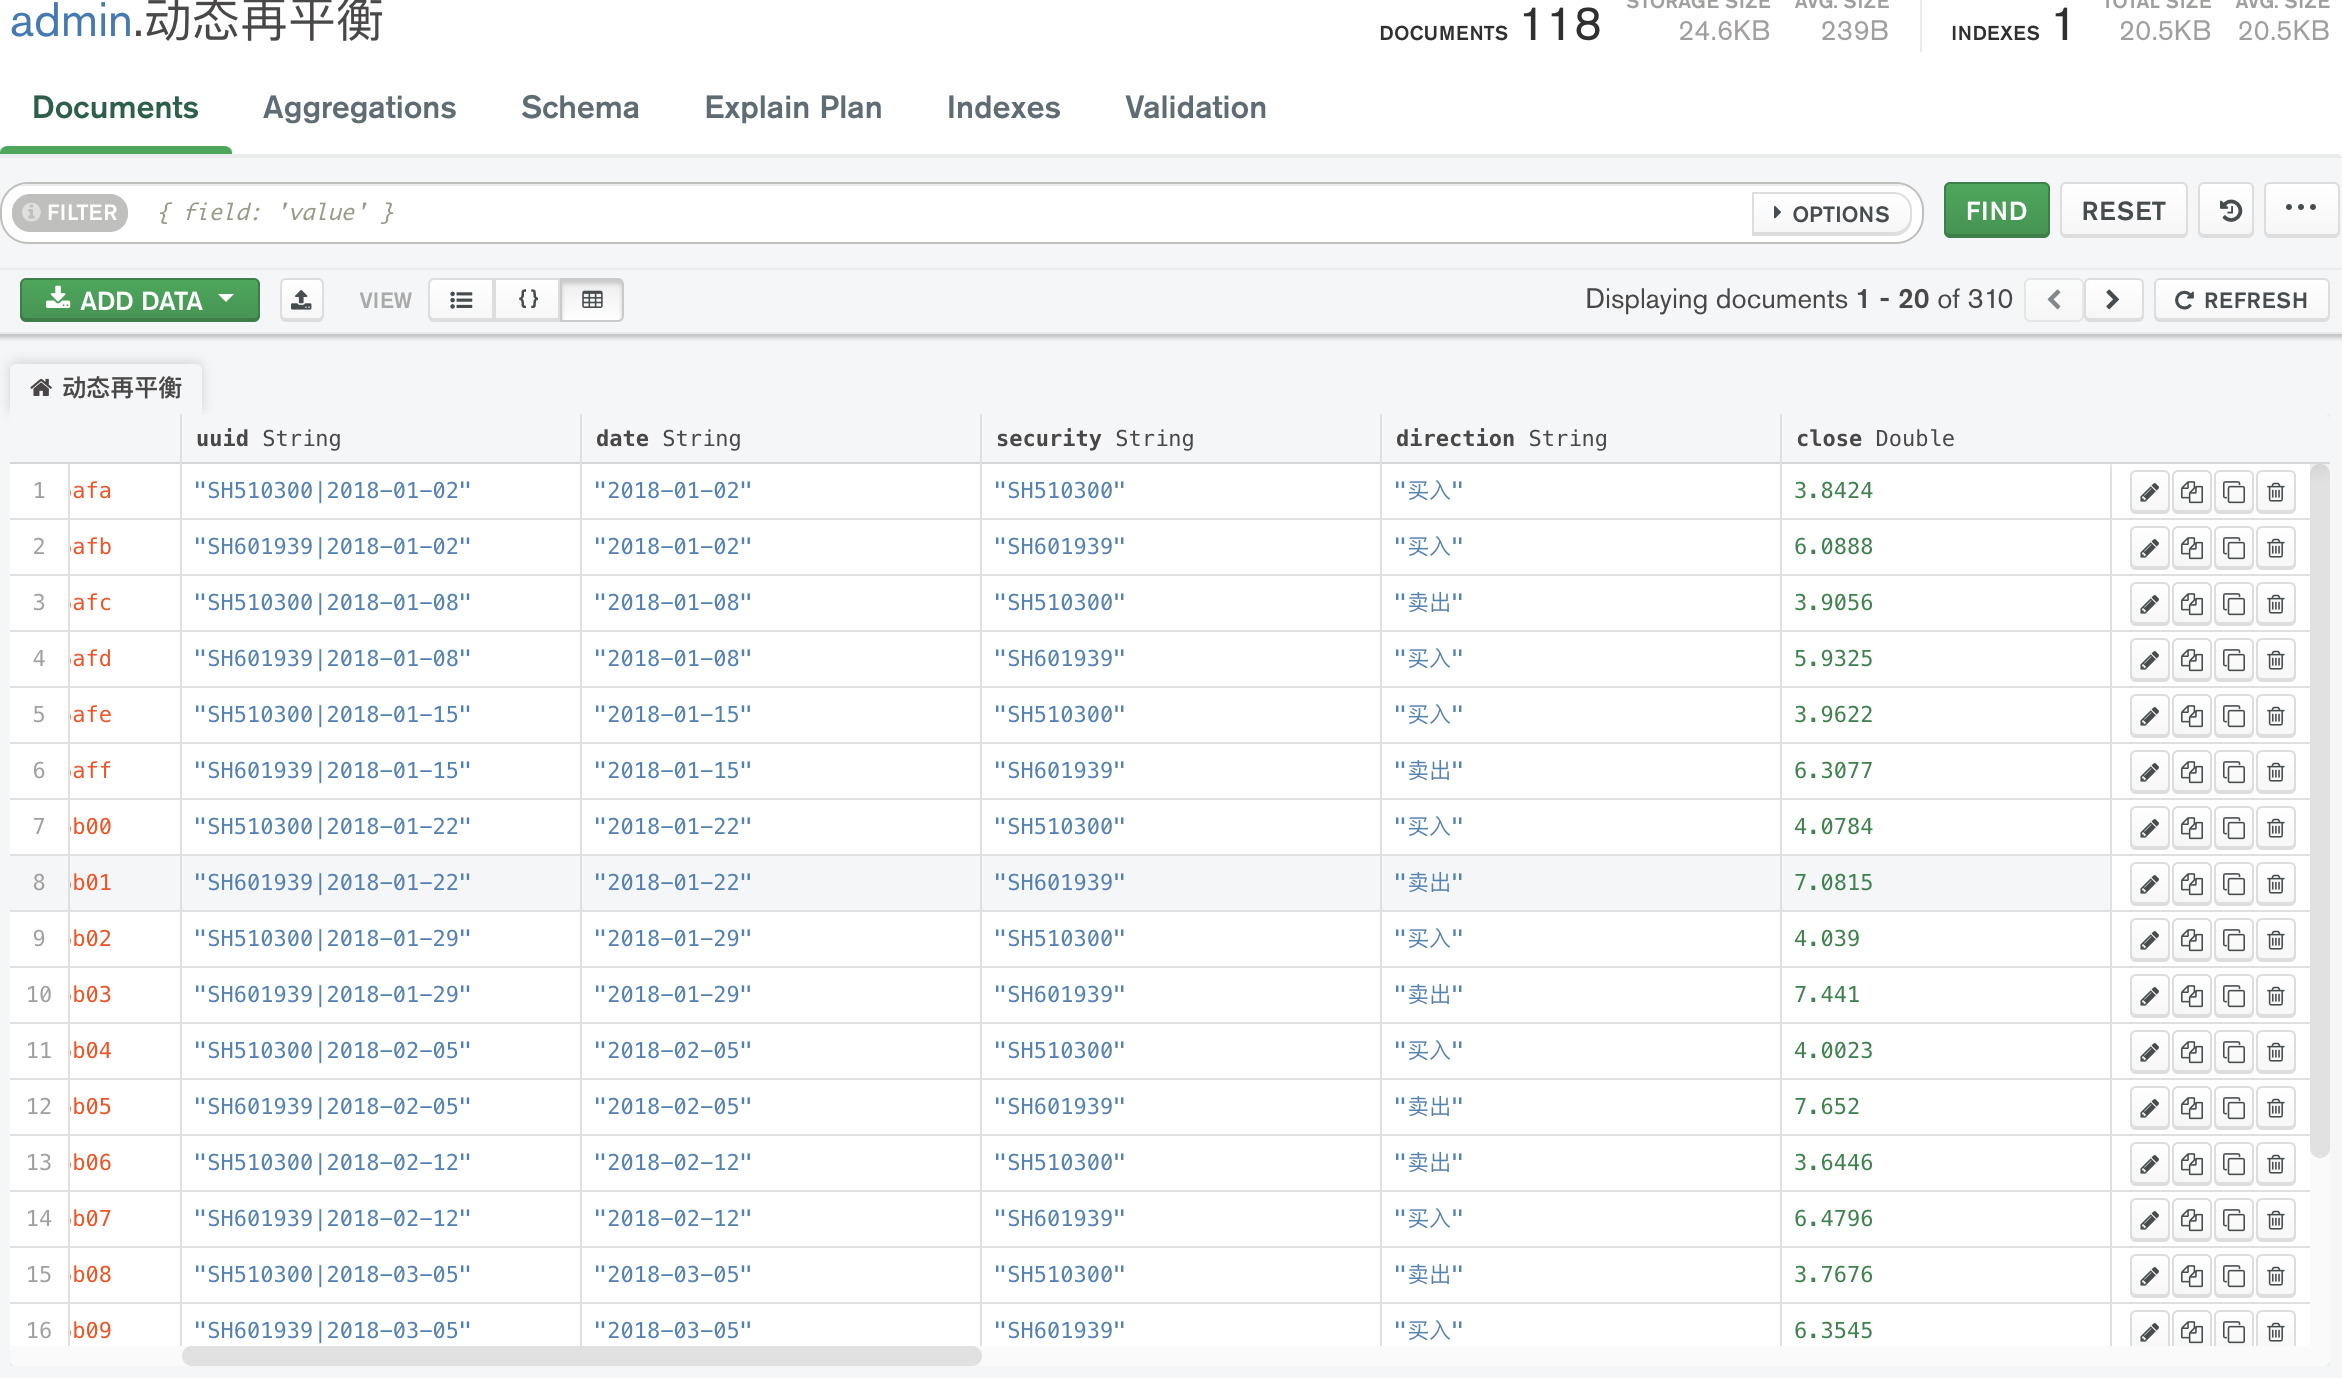The height and width of the screenshot is (1378, 2342).
Task: Switch to table view
Action: pos(592,300)
